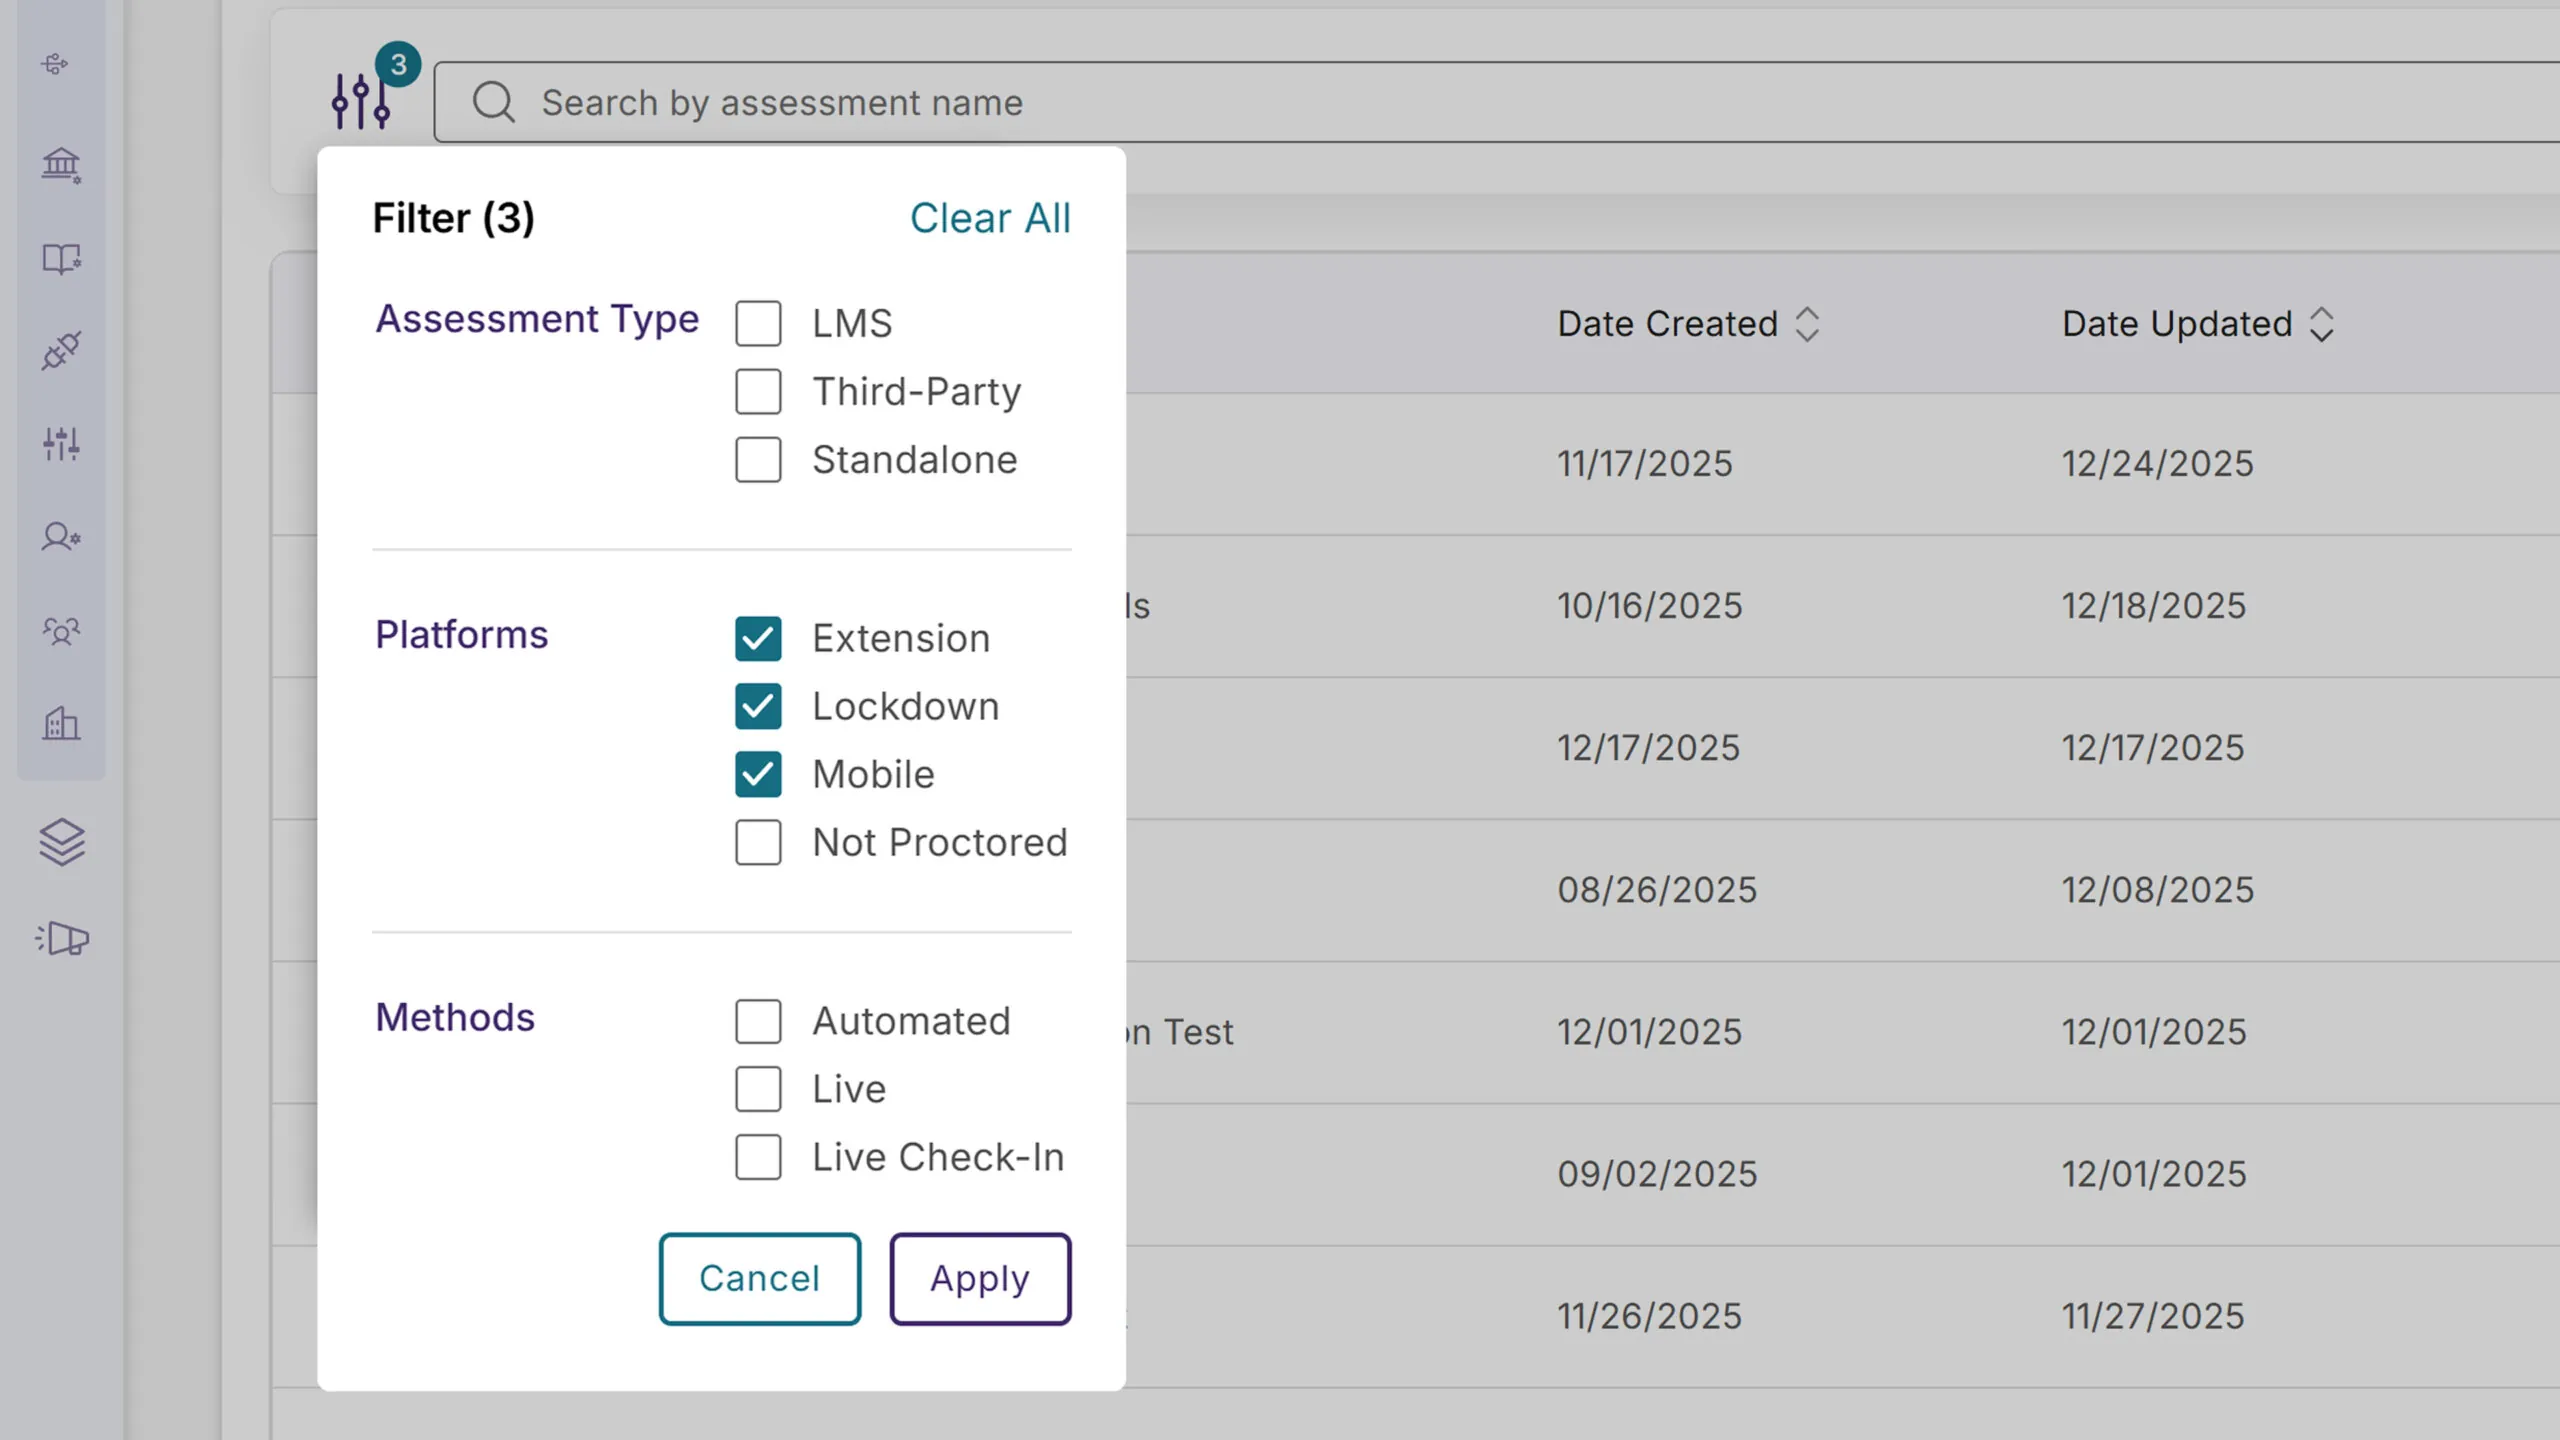This screenshot has height=1440, width=2560.
Task: Open the stacked layers sidebar icon
Action: click(61, 842)
